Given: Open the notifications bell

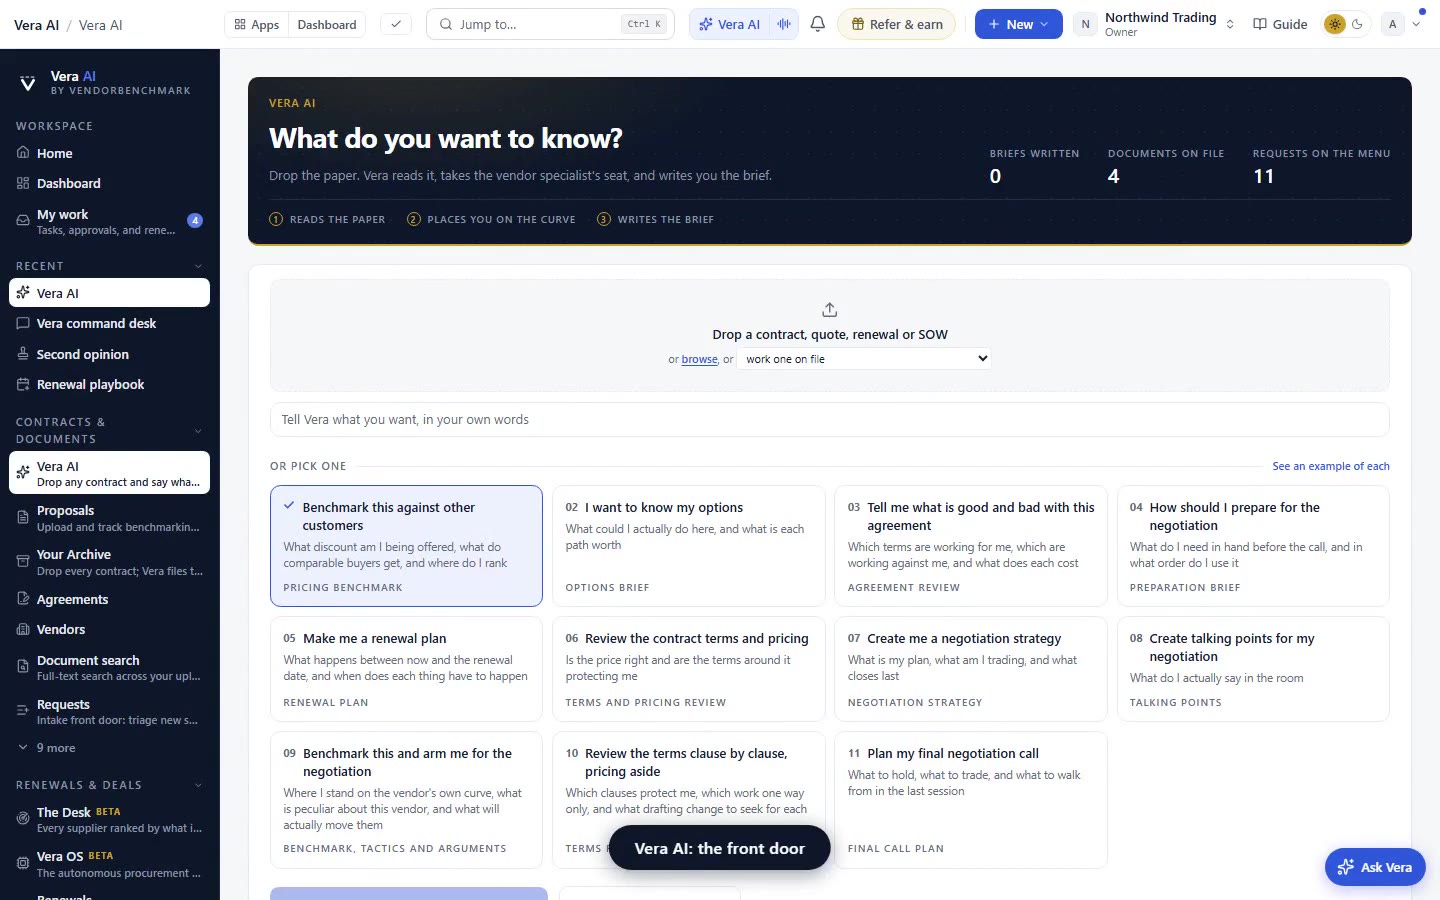Looking at the screenshot, I should point(818,24).
